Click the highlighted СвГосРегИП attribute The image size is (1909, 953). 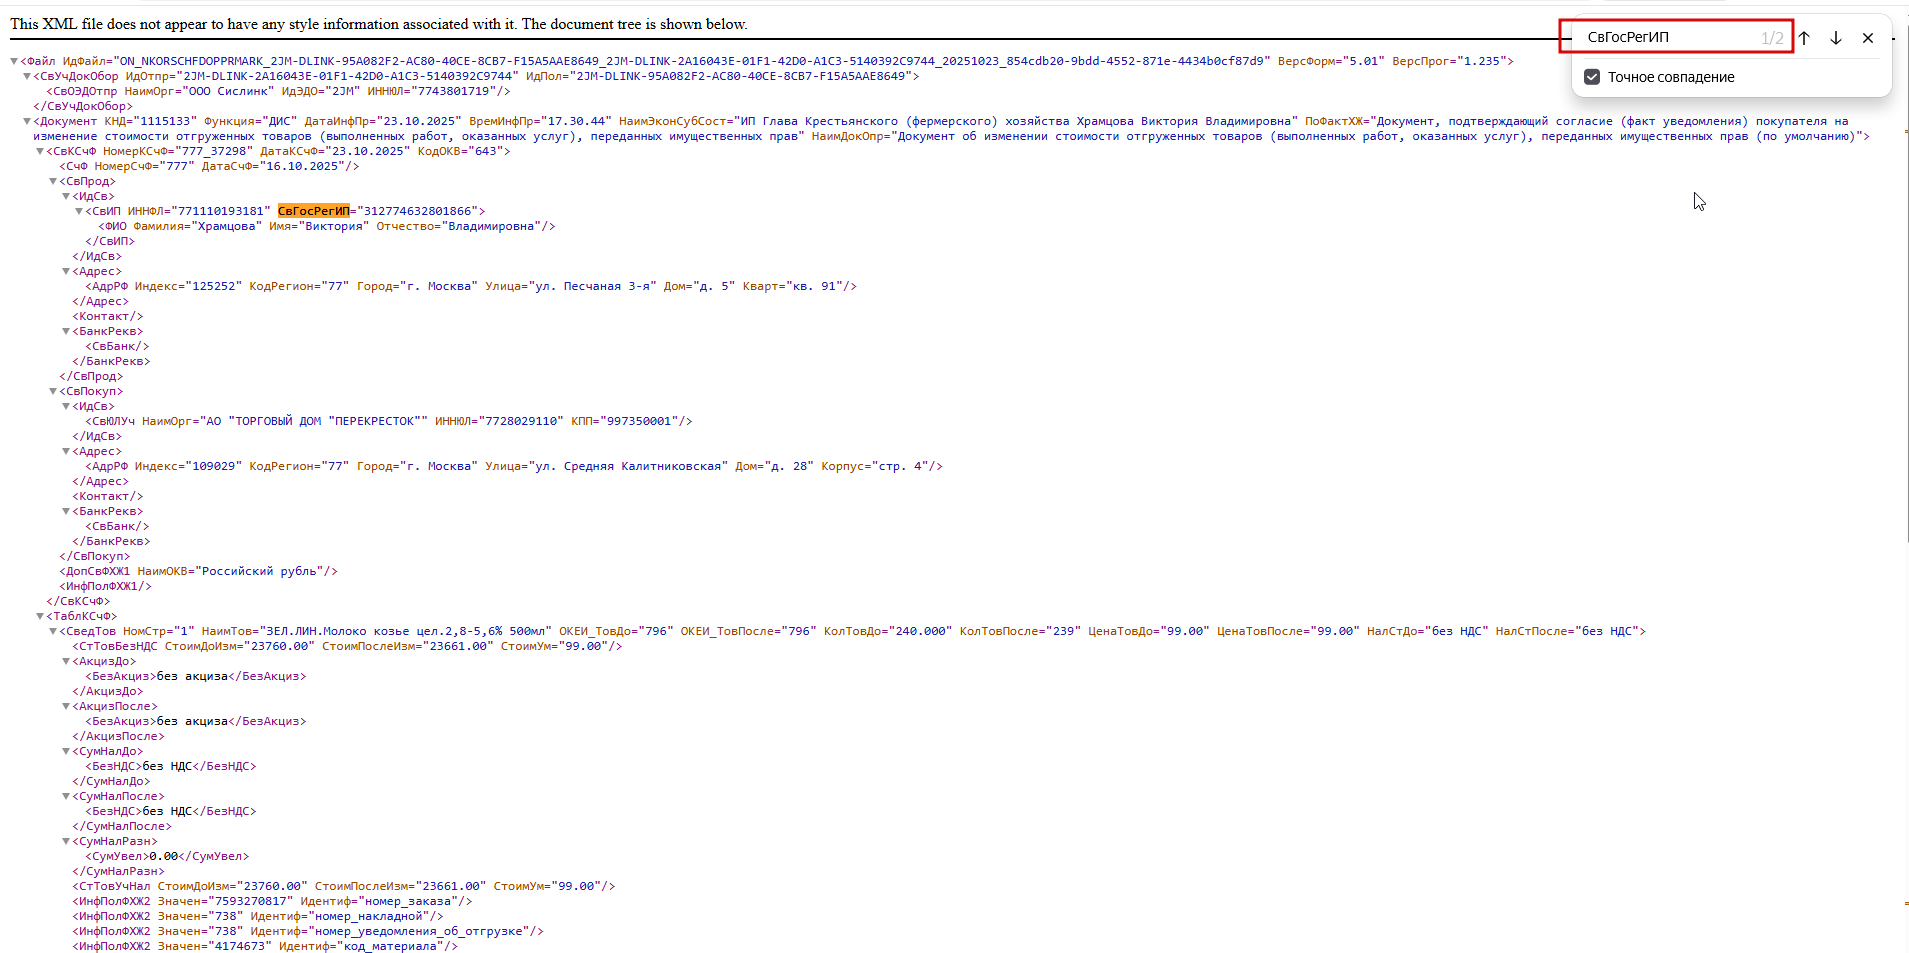click(314, 211)
